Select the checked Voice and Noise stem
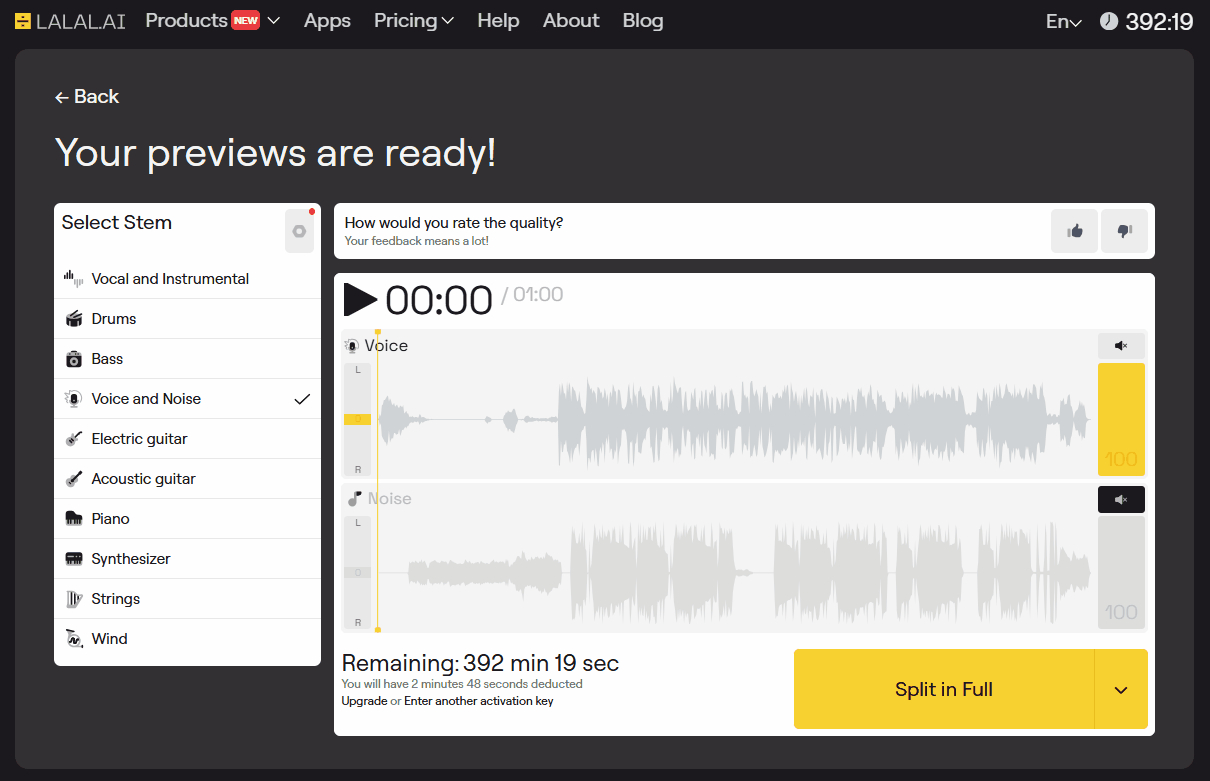 187,399
